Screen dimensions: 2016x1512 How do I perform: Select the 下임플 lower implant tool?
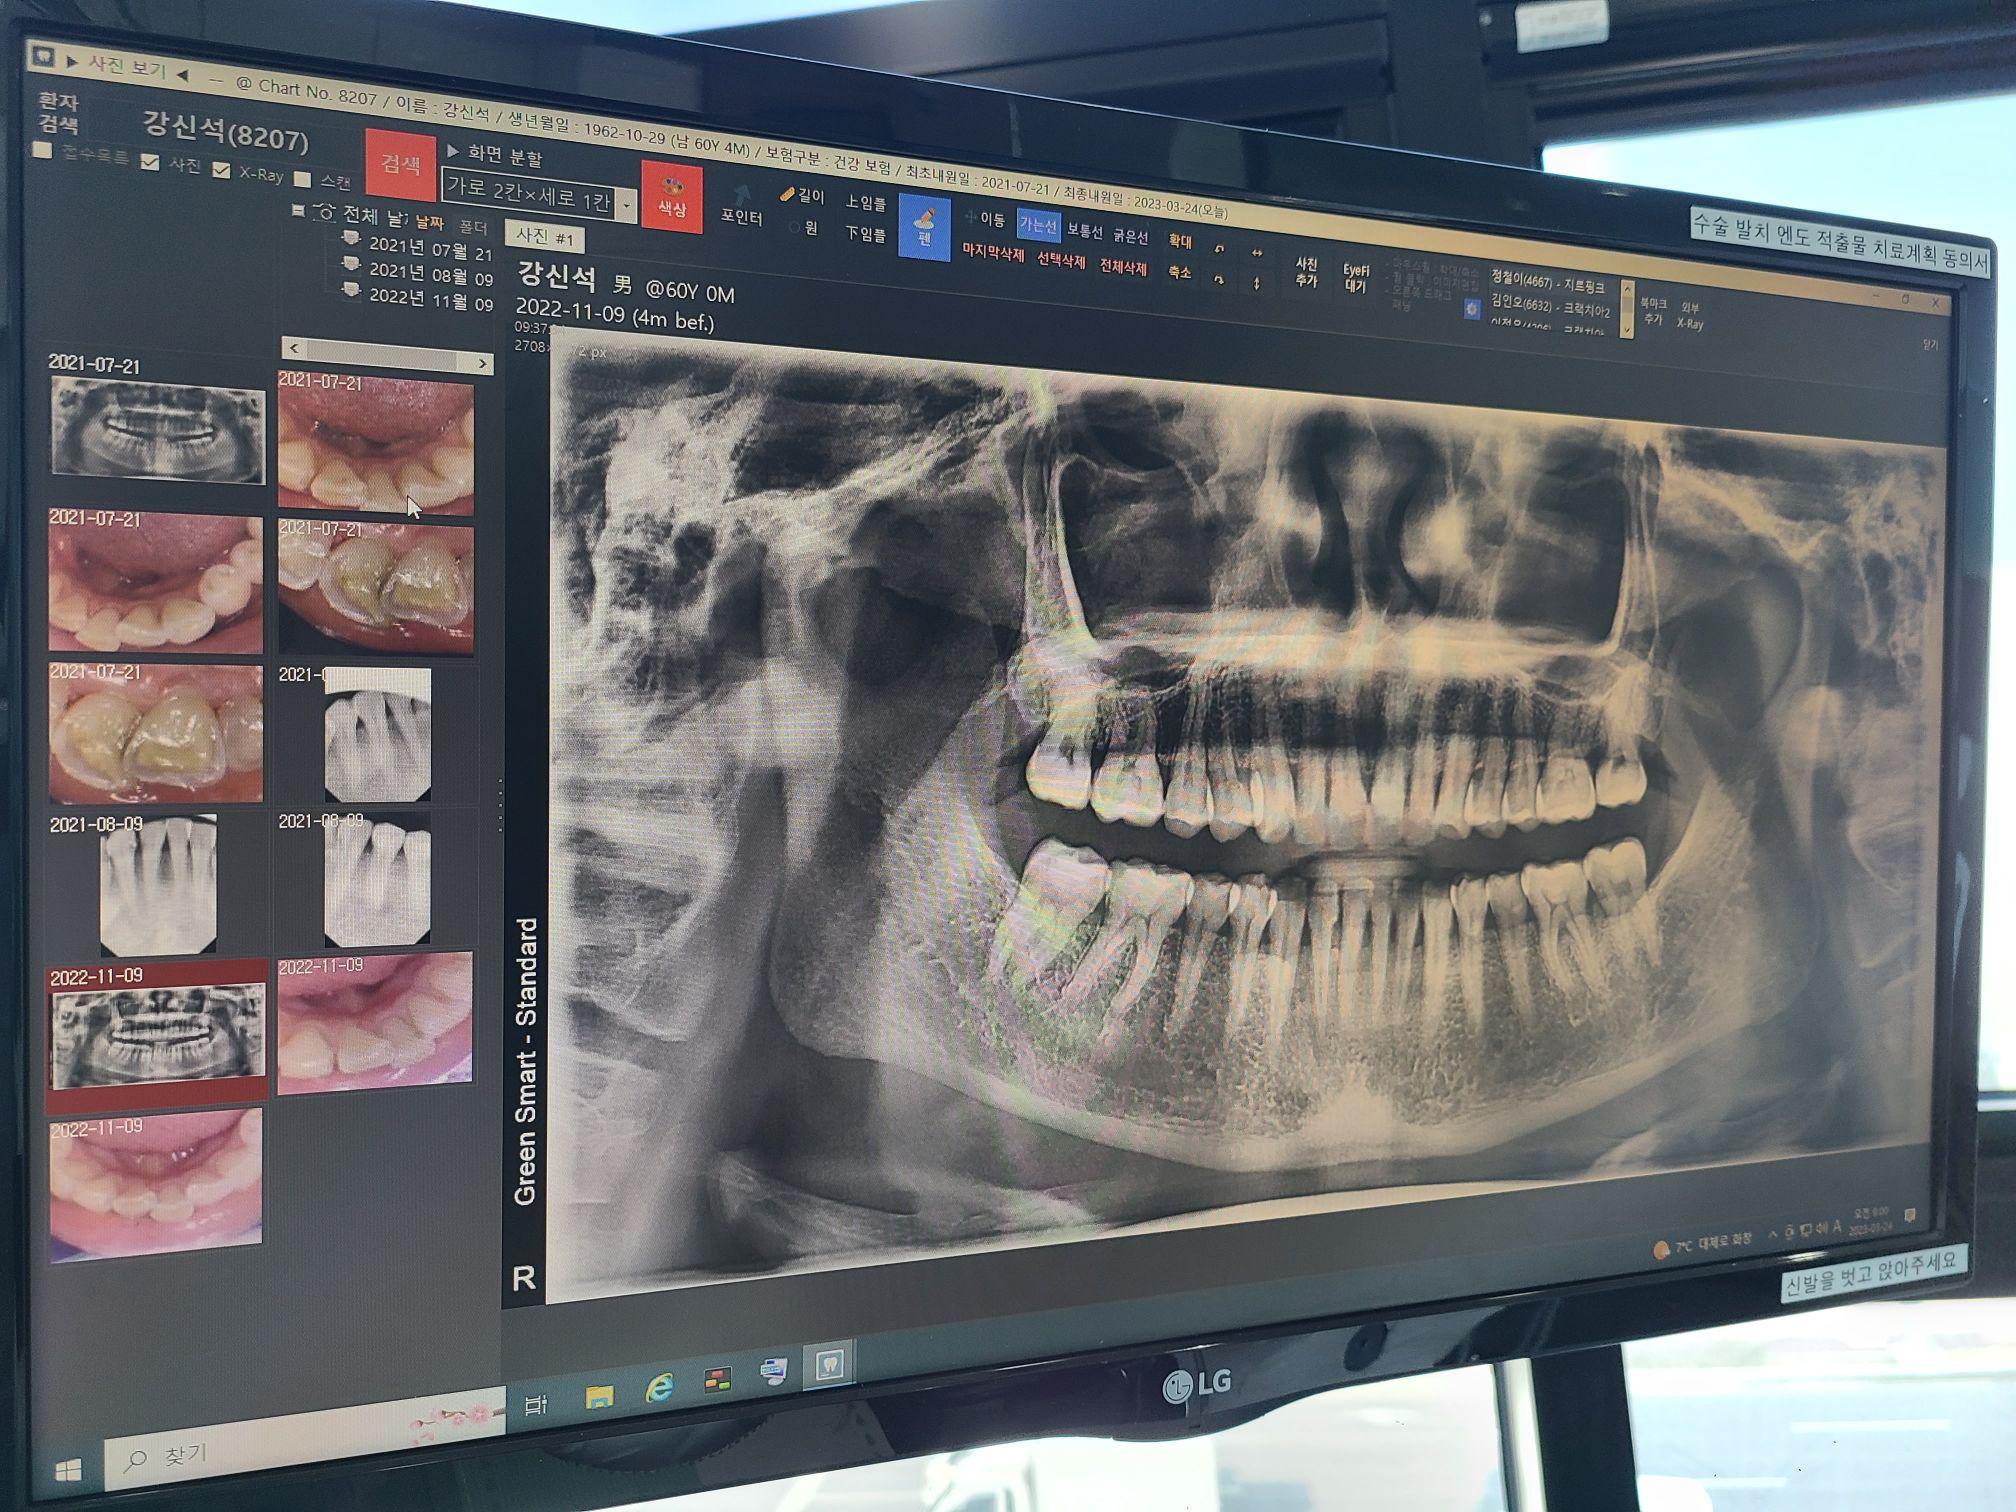pyautogui.click(x=865, y=234)
